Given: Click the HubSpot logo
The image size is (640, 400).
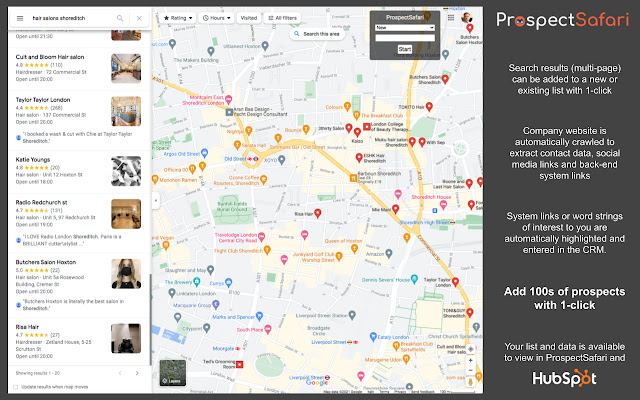Looking at the screenshot, I should pyautogui.click(x=564, y=378).
